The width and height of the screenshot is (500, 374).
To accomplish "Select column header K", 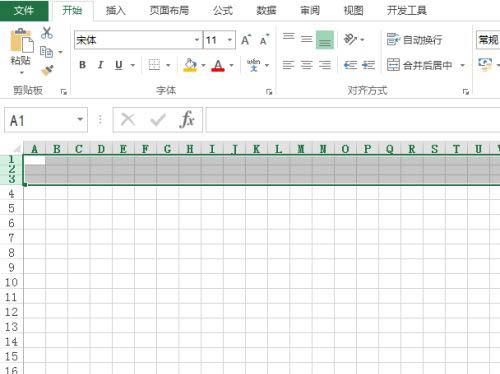I will pyautogui.click(x=256, y=149).
